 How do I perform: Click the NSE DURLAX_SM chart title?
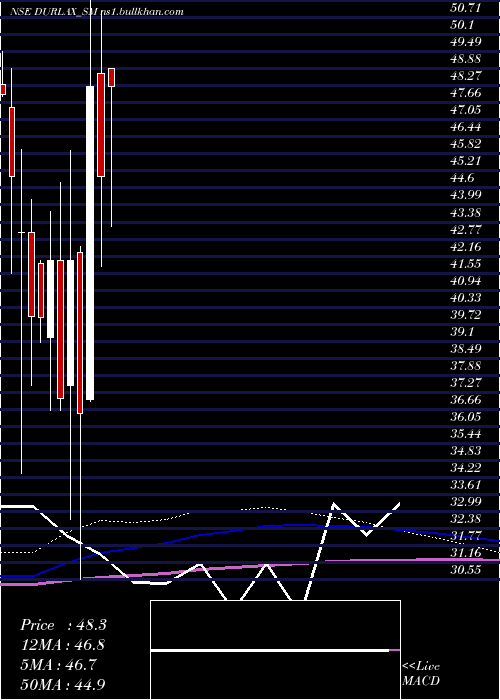(x=97, y=12)
